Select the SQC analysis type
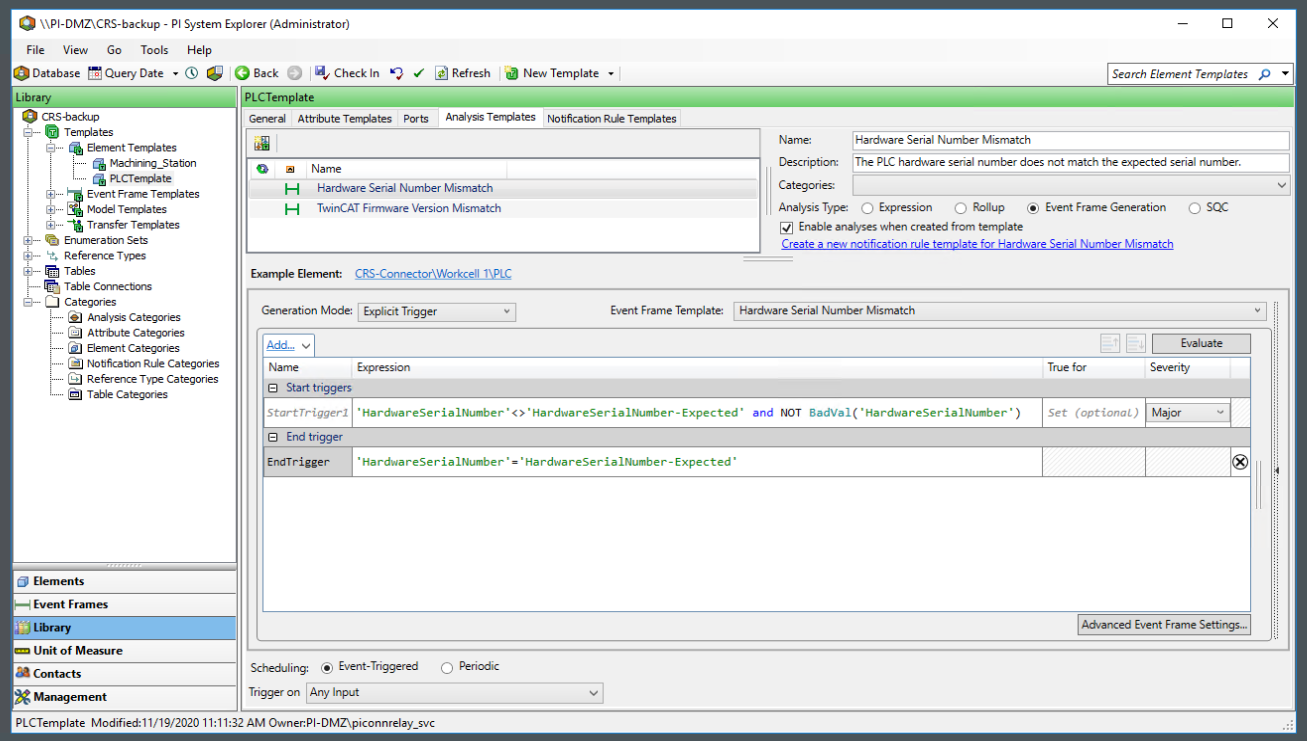The width and height of the screenshot is (1307, 741). [x=1195, y=208]
